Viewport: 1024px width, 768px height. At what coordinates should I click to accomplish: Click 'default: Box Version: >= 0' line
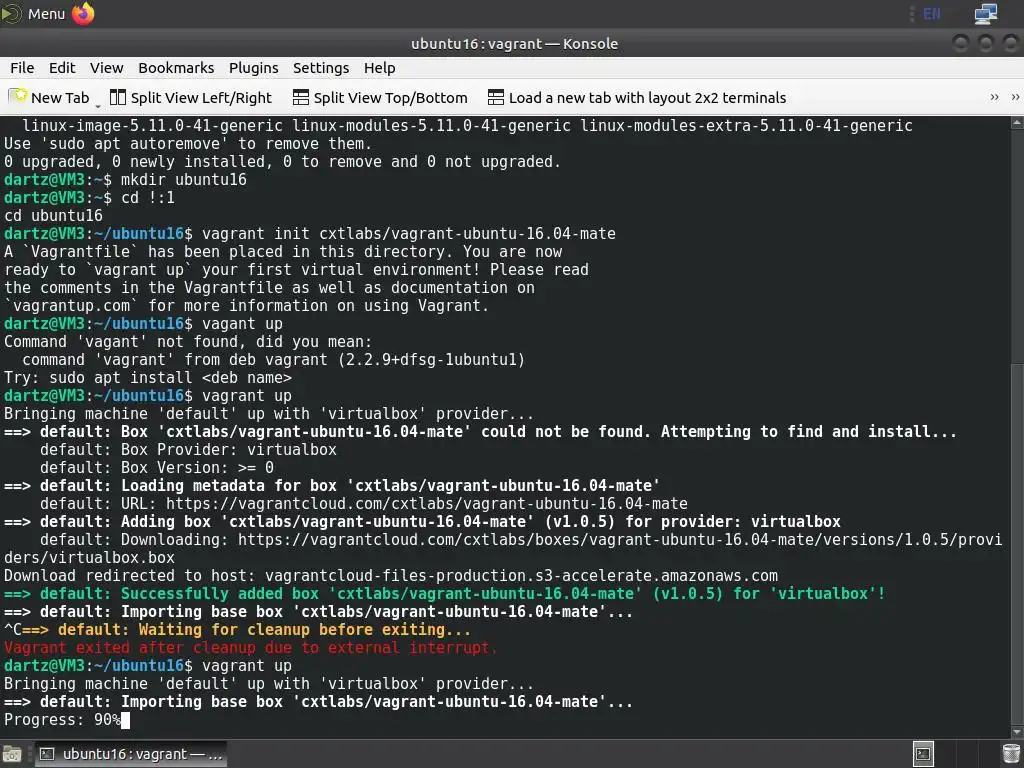[x=157, y=468]
